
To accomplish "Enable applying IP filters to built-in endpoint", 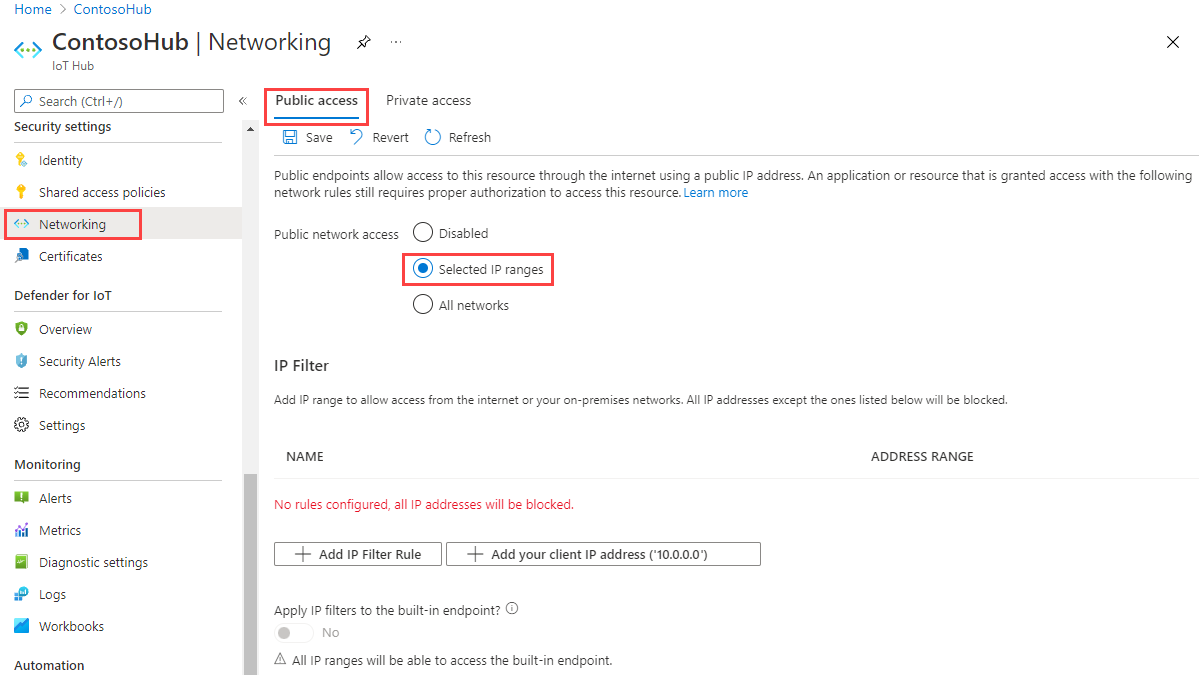I will 292,632.
